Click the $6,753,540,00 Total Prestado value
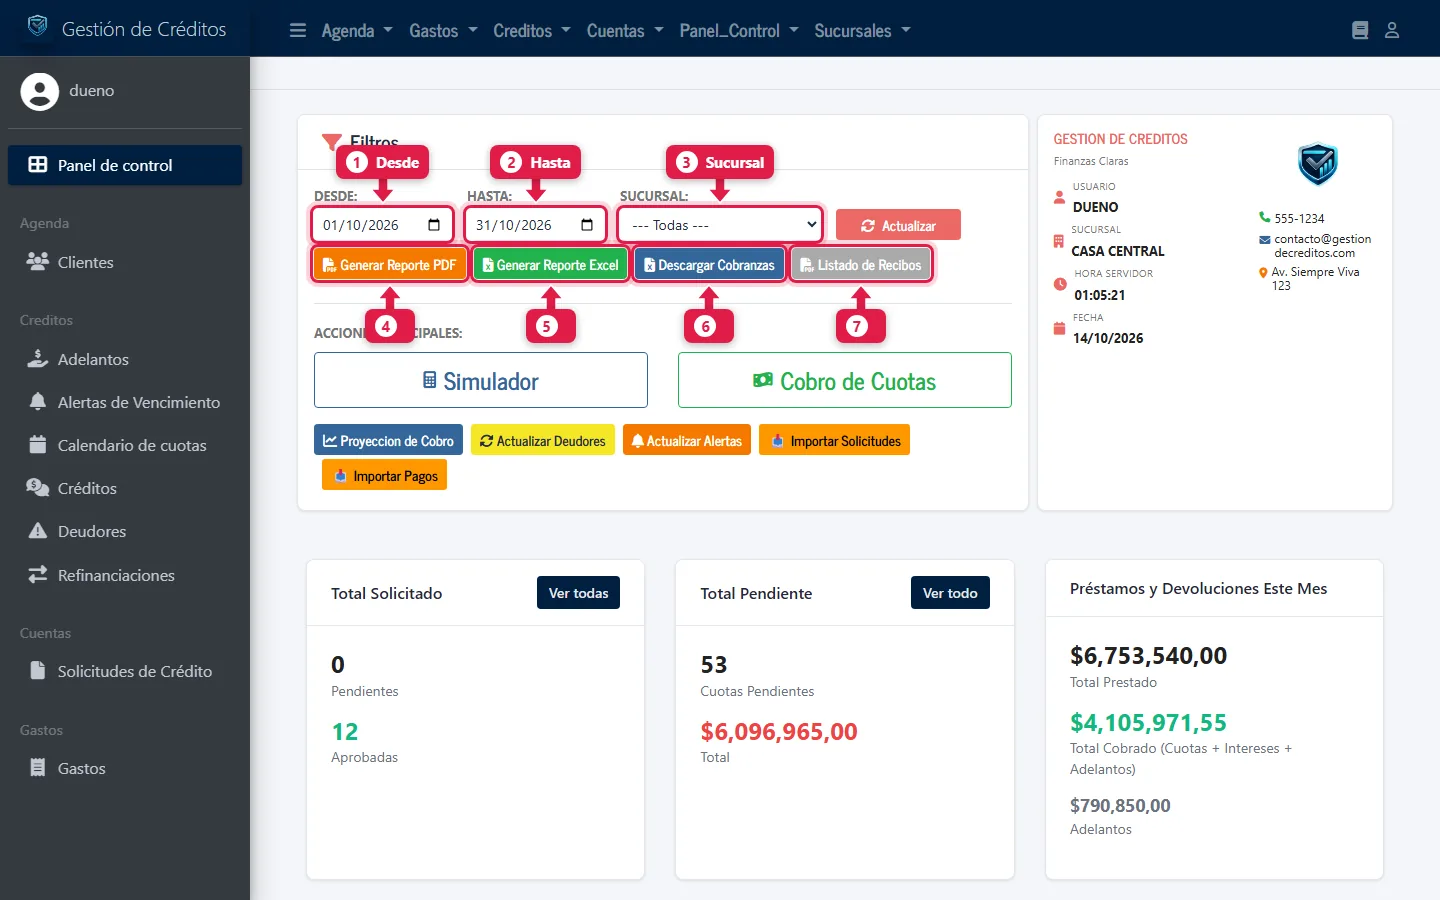 tap(1148, 656)
